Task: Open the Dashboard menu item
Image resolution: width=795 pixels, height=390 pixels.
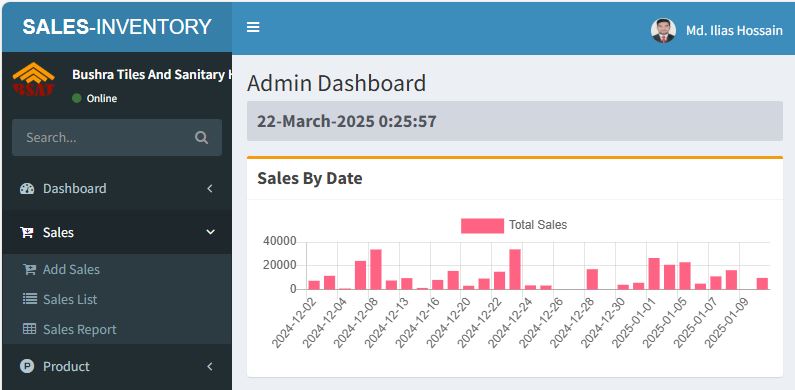Action: click(117, 189)
